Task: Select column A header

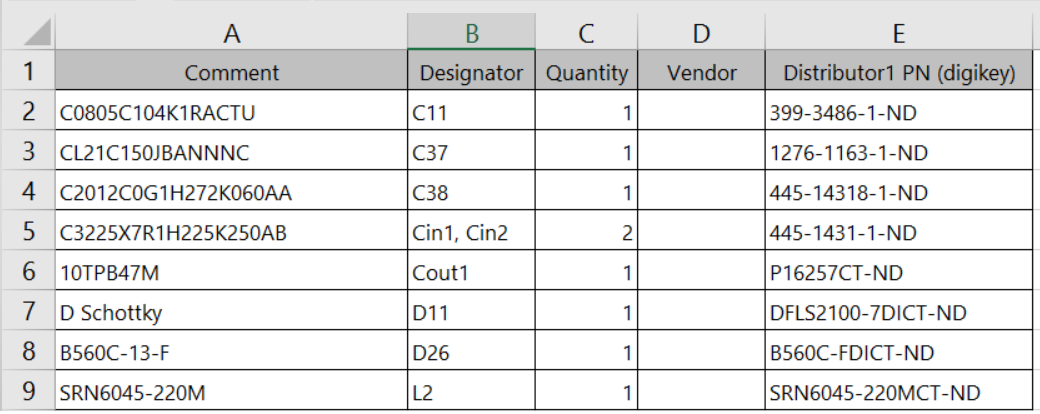Action: click(x=232, y=33)
